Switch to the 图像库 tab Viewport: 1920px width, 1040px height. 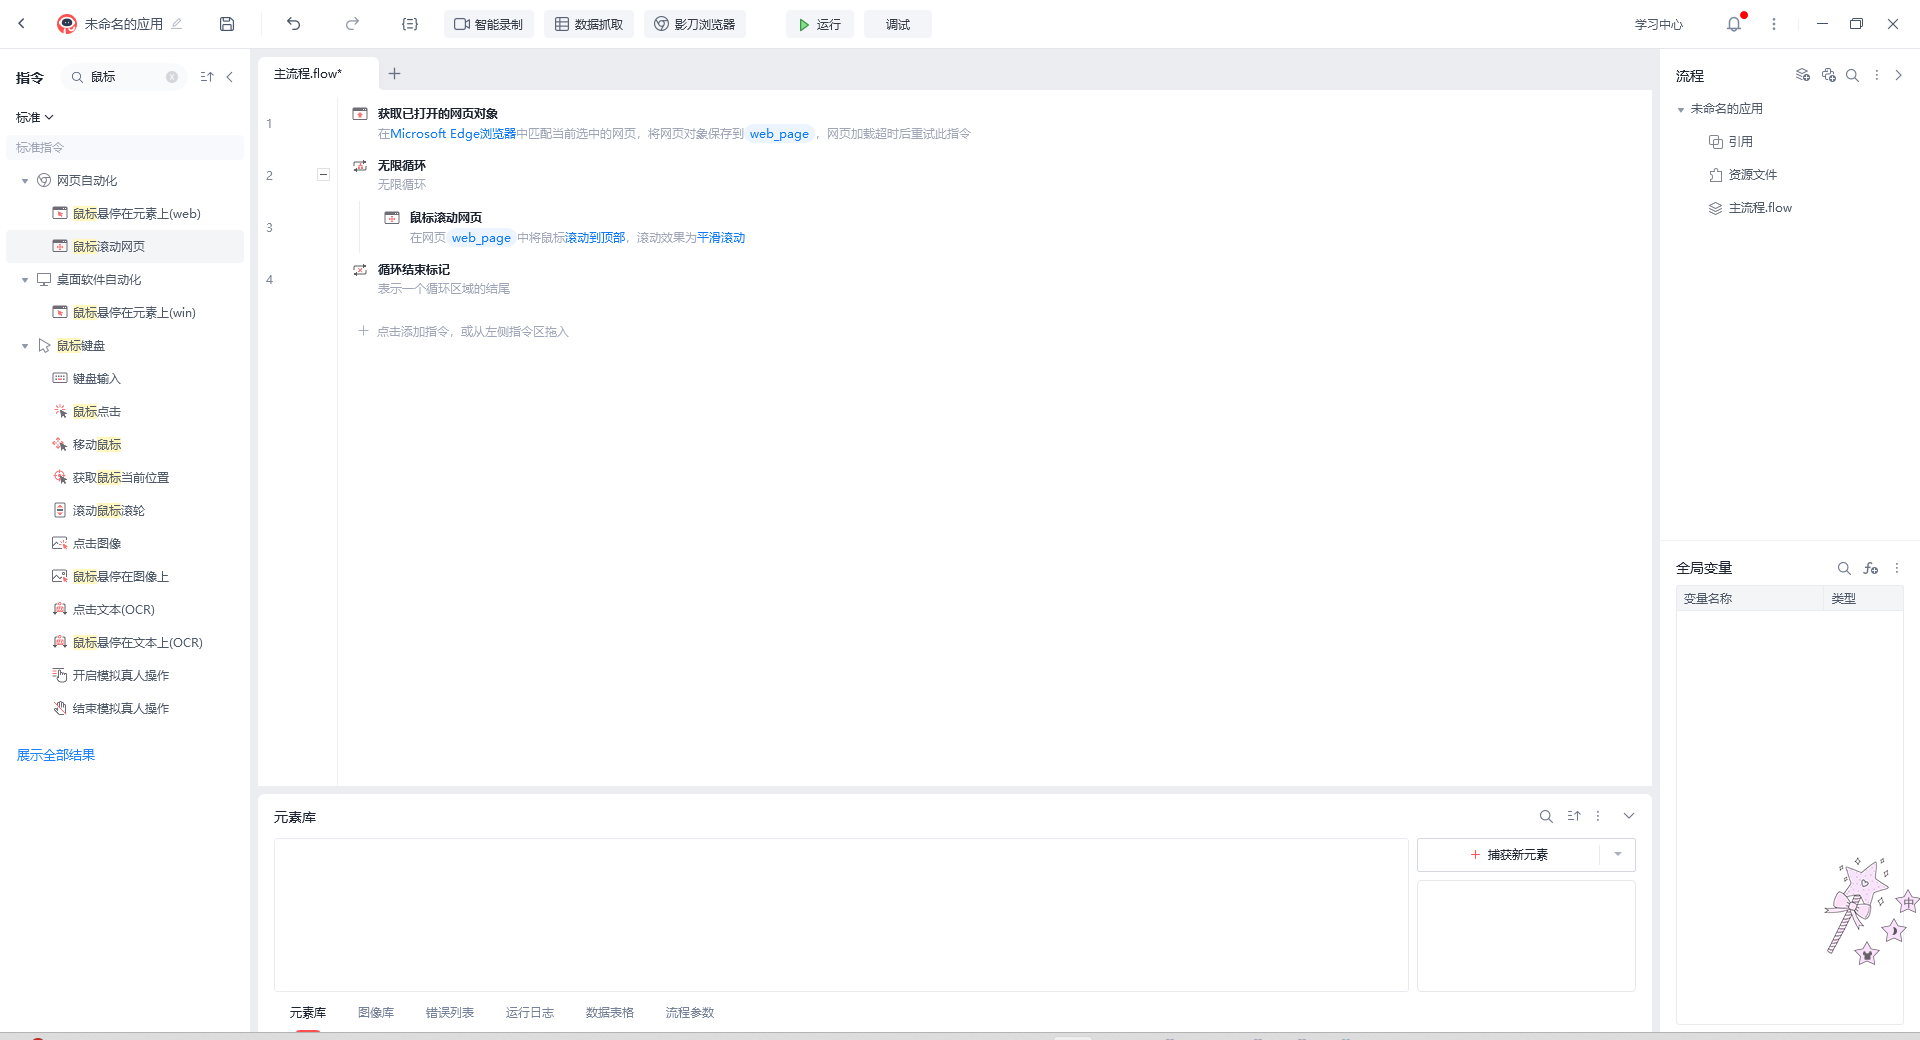(x=376, y=1013)
